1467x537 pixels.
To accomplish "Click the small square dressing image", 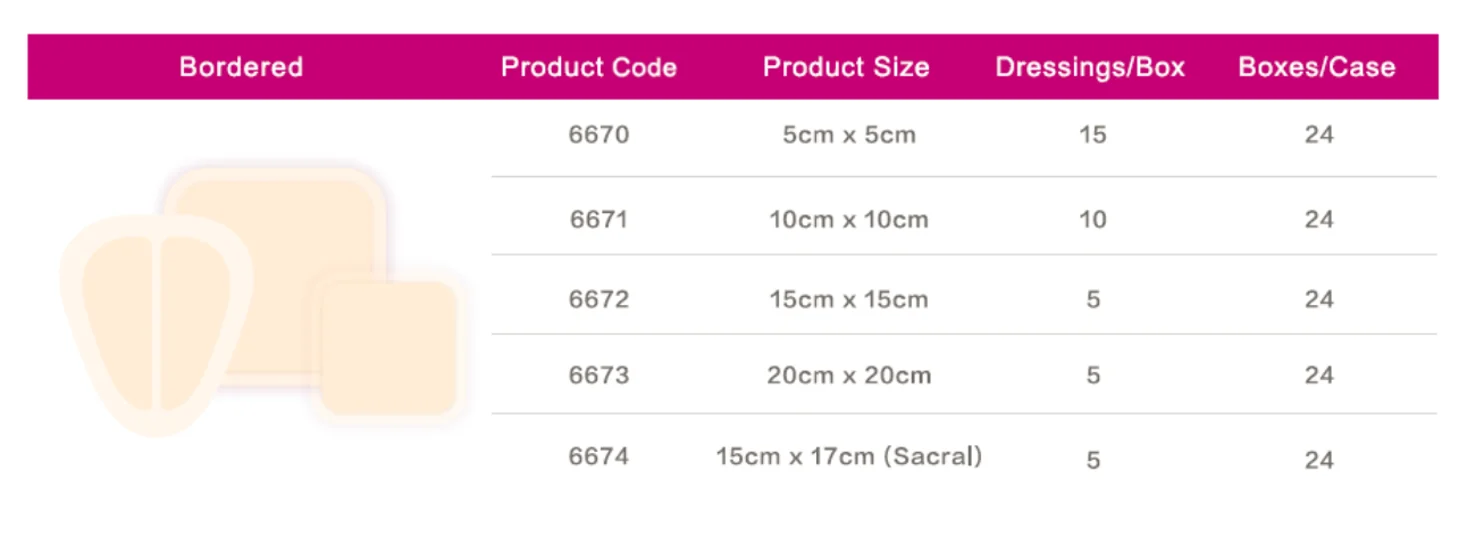I will (390, 347).
